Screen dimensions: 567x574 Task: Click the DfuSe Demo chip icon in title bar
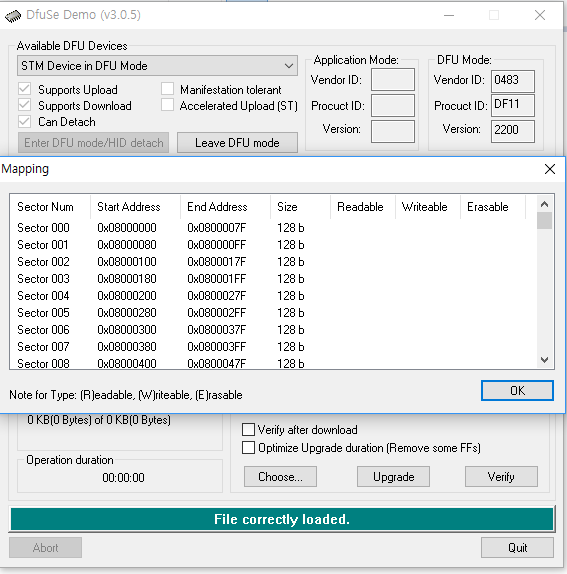13,16
